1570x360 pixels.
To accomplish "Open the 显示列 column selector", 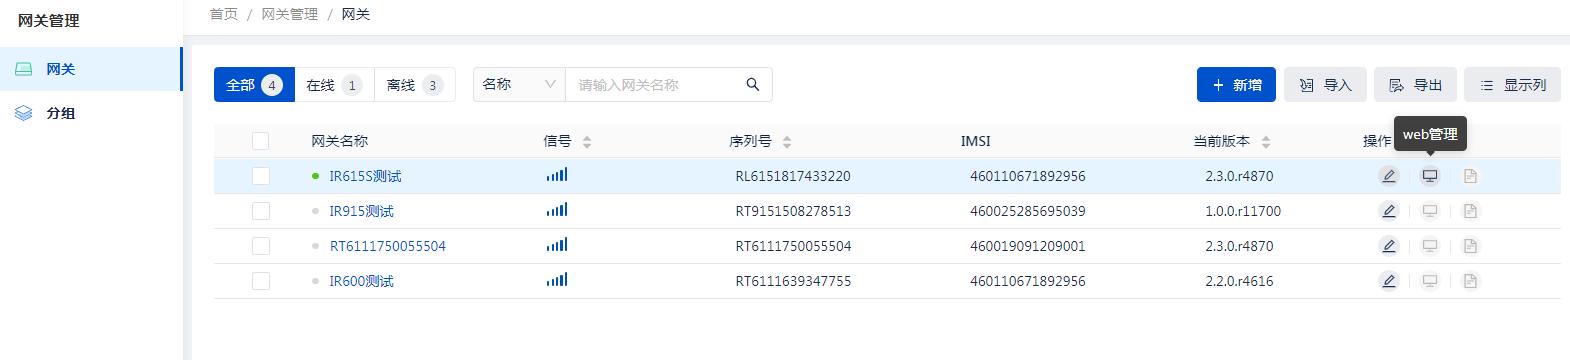I will (x=1512, y=85).
